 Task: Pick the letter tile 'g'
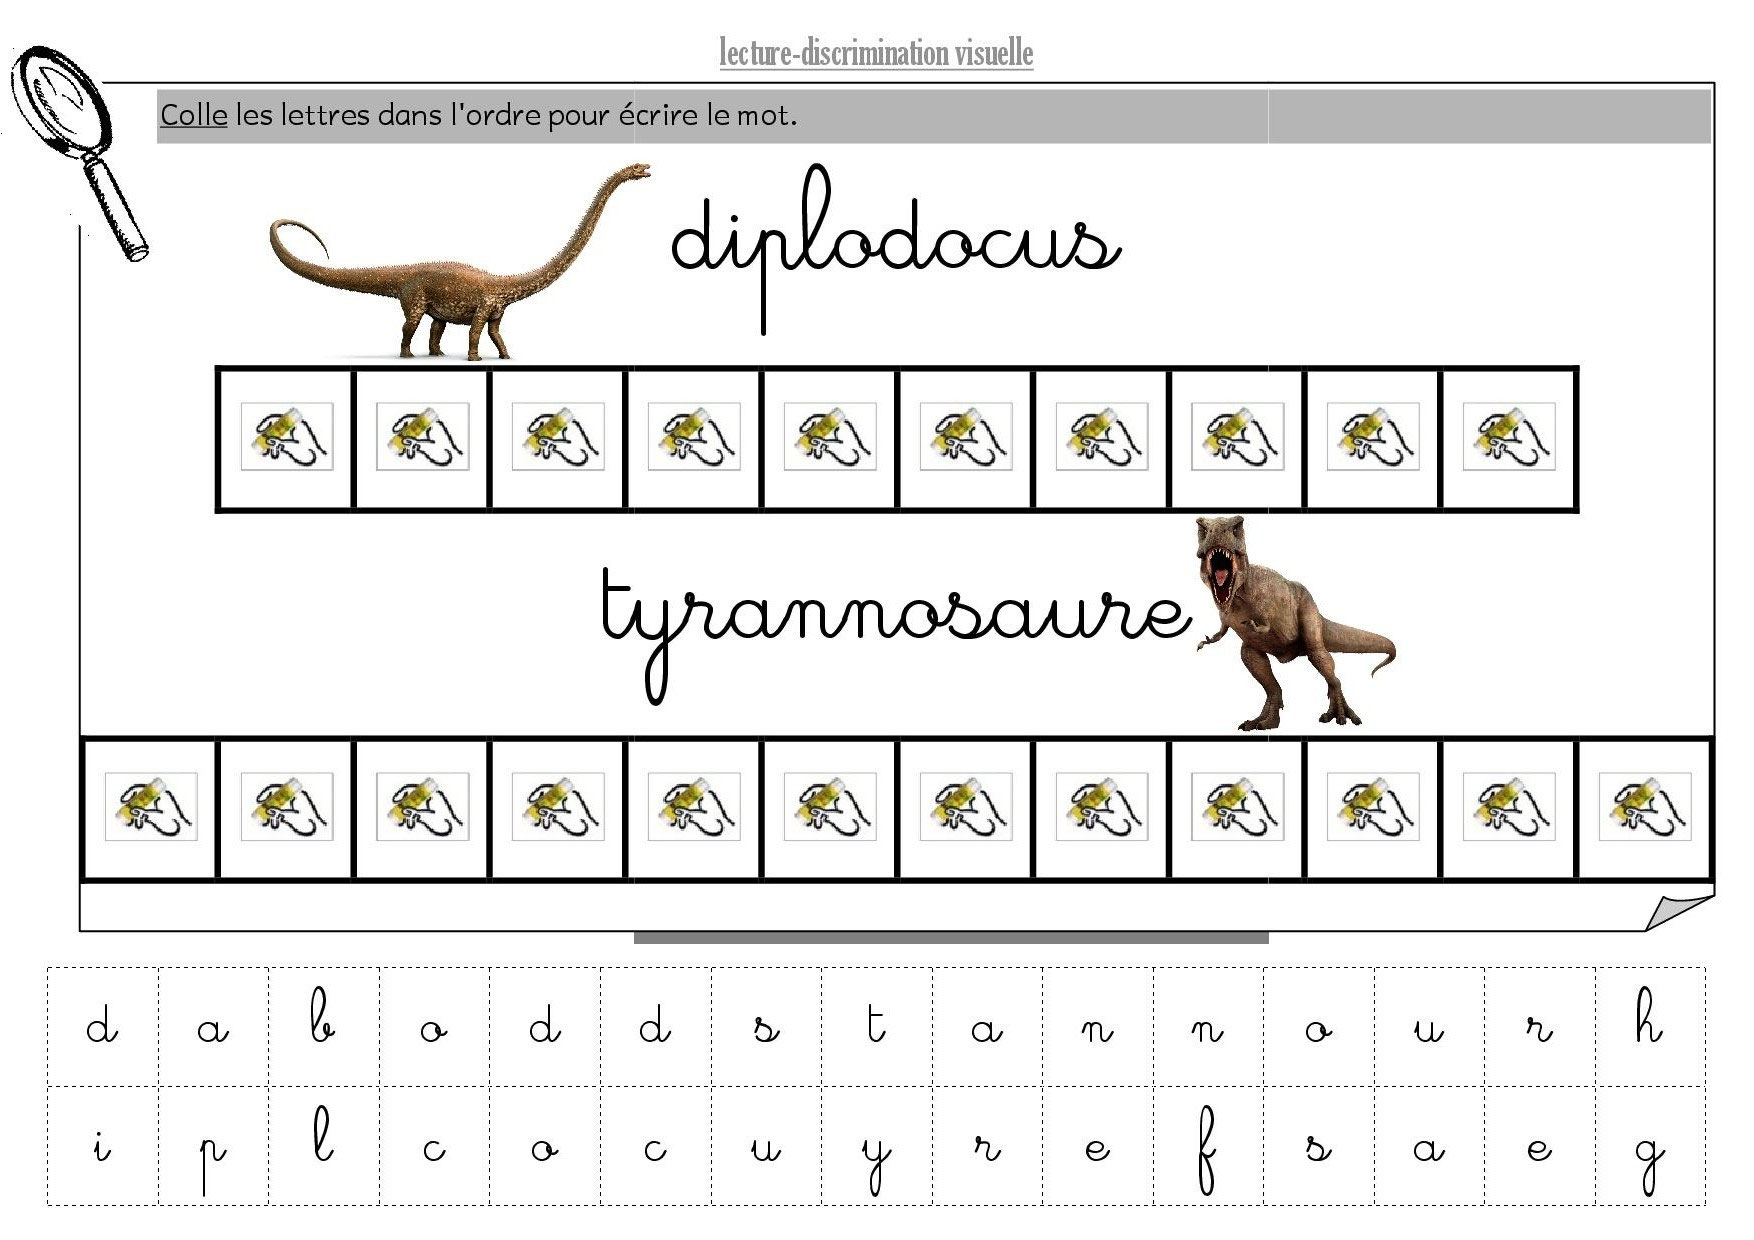(x=1650, y=1145)
